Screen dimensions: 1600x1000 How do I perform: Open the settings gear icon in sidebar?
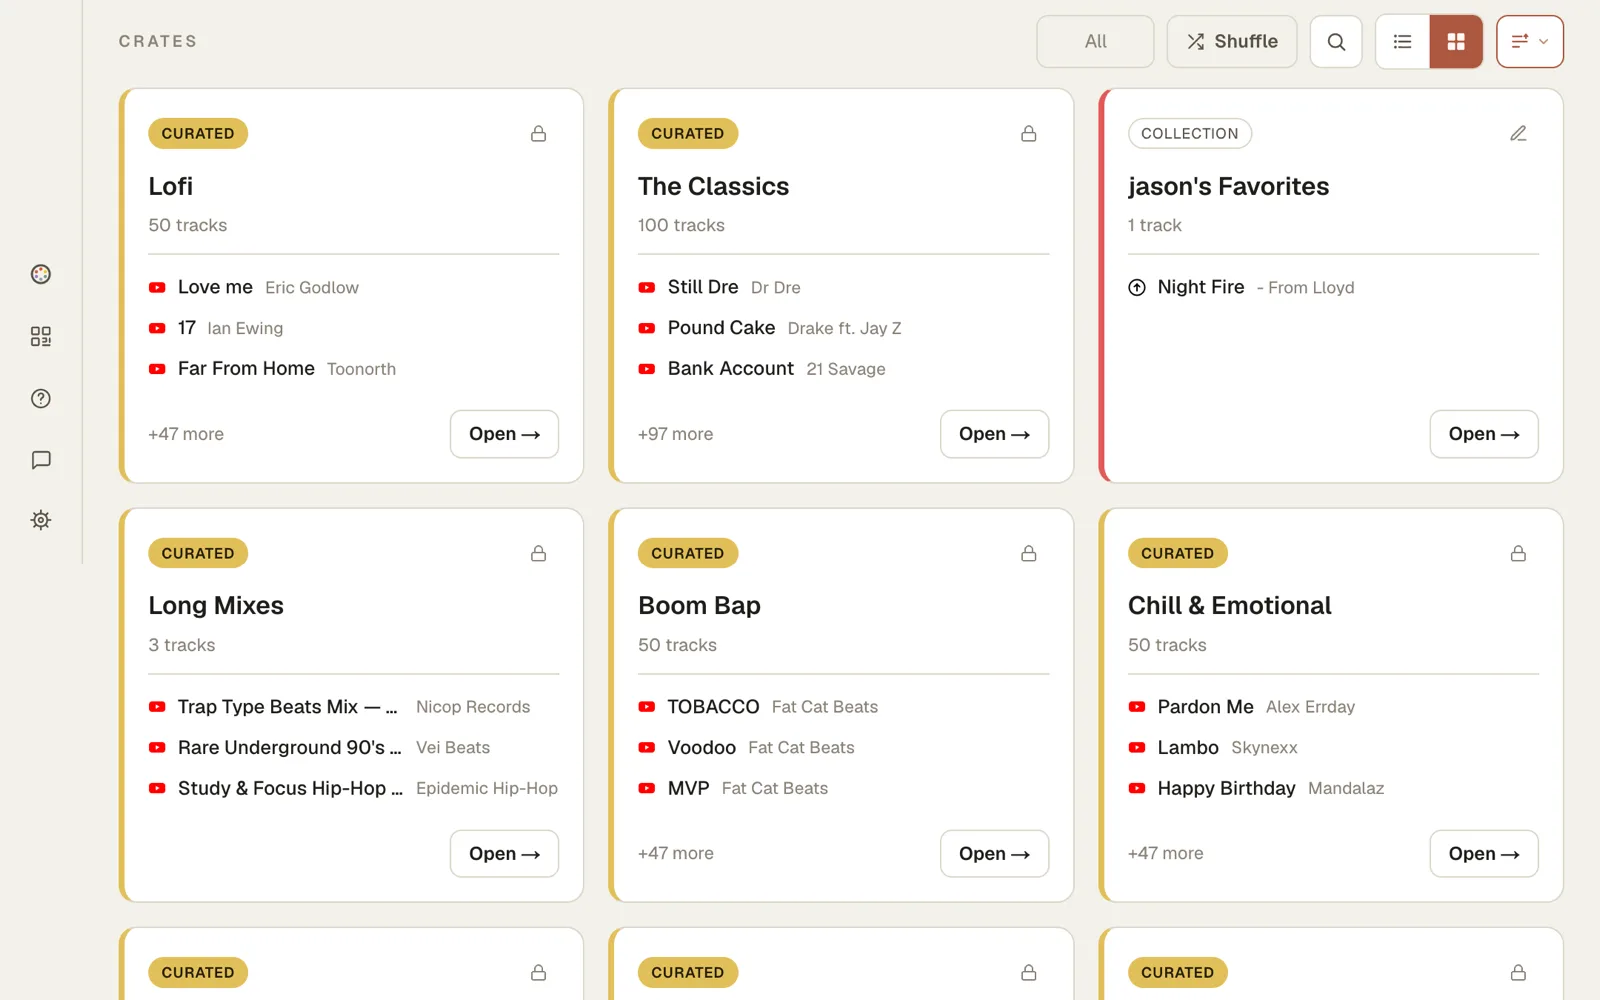pos(41,520)
